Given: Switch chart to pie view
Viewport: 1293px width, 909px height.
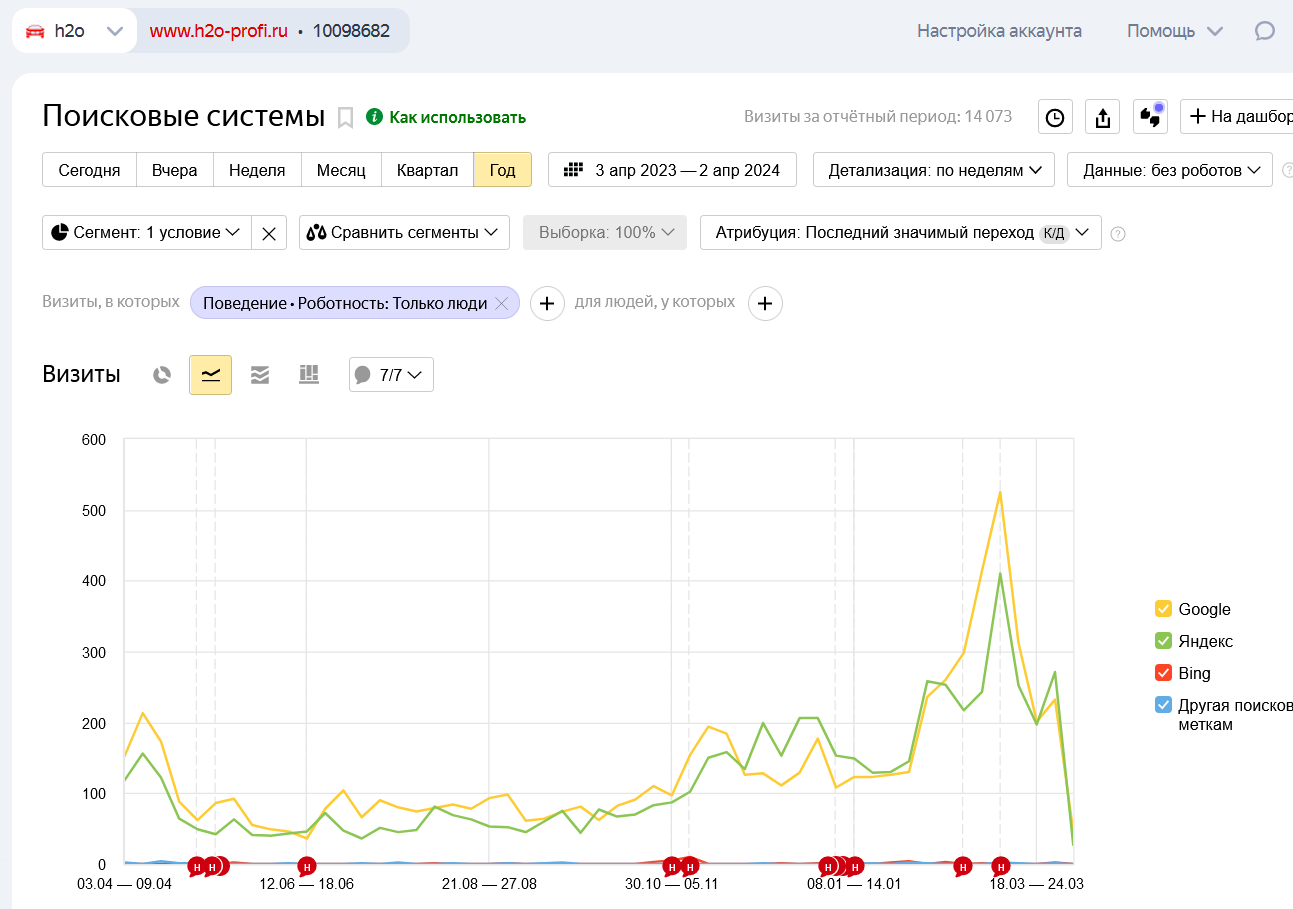Looking at the screenshot, I should point(162,375).
